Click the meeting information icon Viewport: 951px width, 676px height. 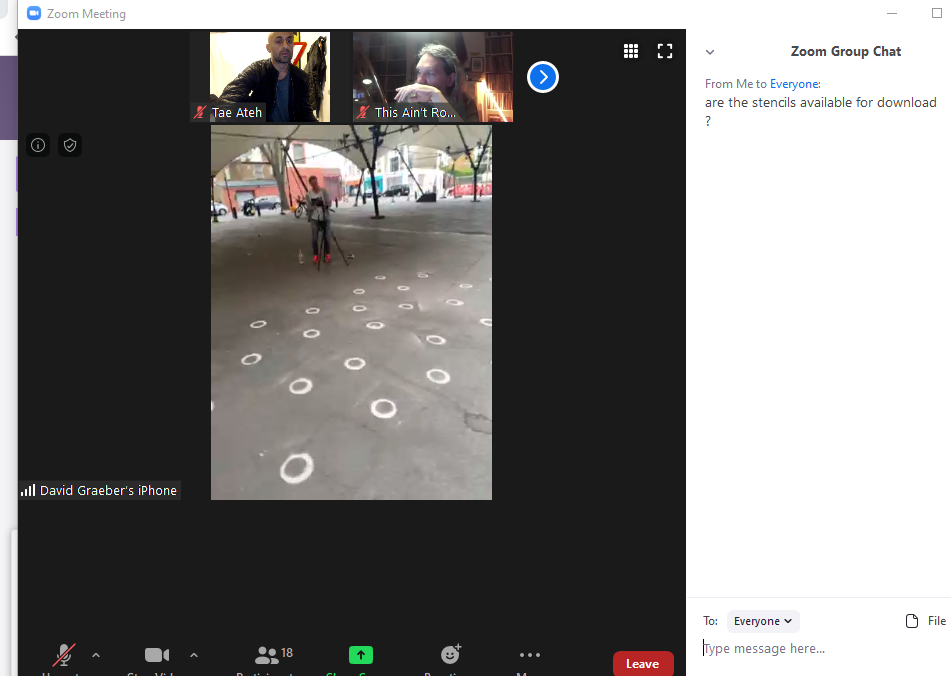38,145
